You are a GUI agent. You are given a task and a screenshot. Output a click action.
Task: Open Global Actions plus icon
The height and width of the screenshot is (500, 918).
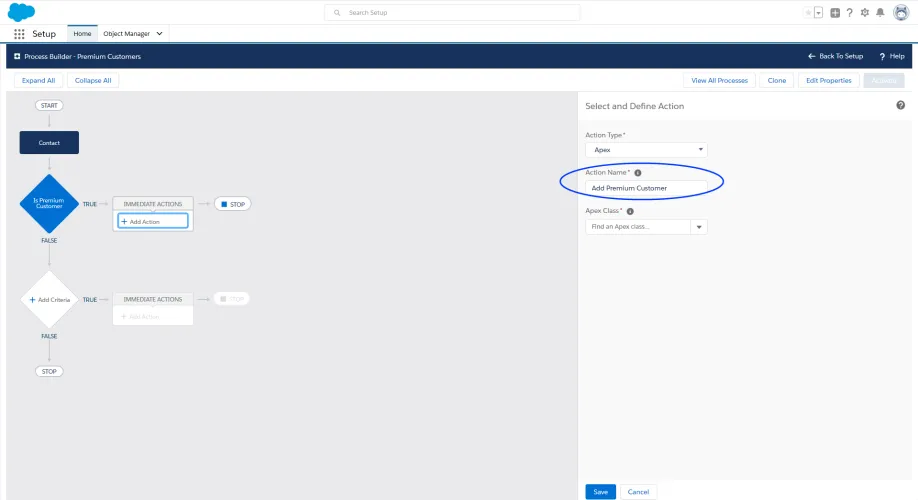point(835,12)
